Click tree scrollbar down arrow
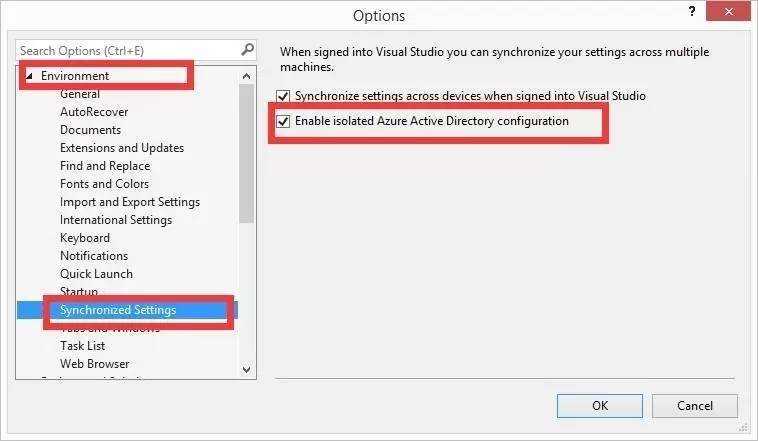The width and height of the screenshot is (758, 441). coord(247,370)
